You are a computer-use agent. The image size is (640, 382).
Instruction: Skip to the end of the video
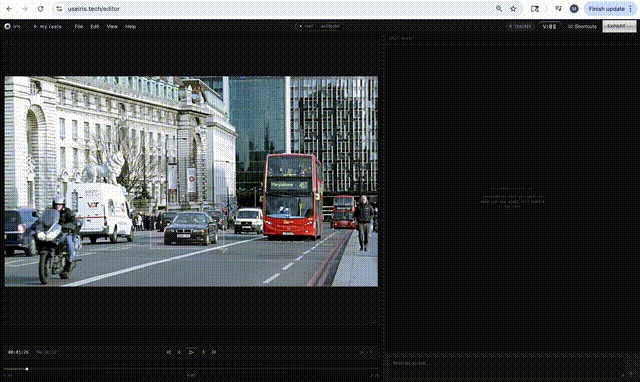point(213,352)
